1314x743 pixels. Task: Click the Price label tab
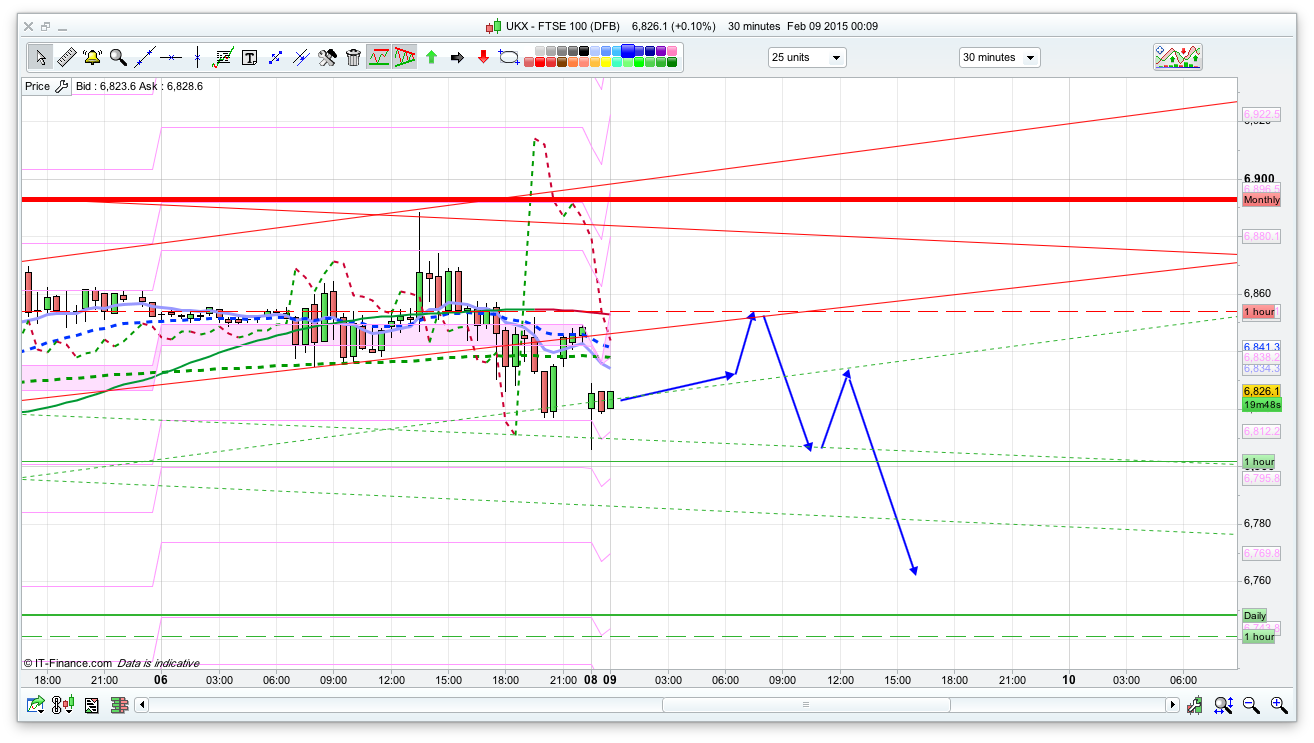(x=37, y=86)
